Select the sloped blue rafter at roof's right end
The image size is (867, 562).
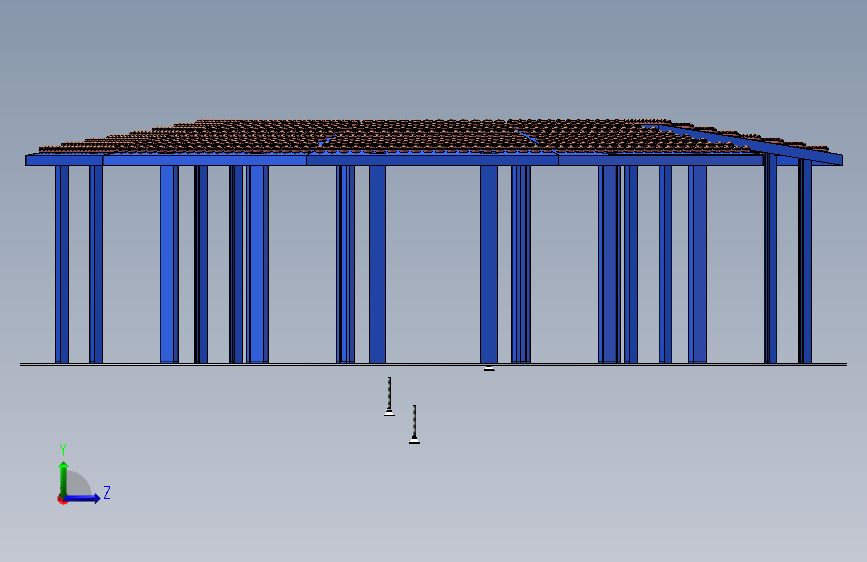(750, 145)
